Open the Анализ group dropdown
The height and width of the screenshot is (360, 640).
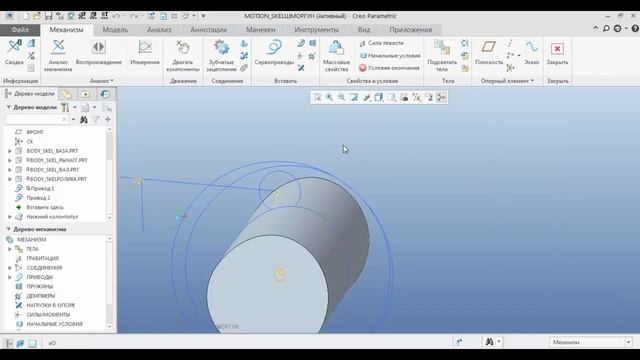point(102,81)
